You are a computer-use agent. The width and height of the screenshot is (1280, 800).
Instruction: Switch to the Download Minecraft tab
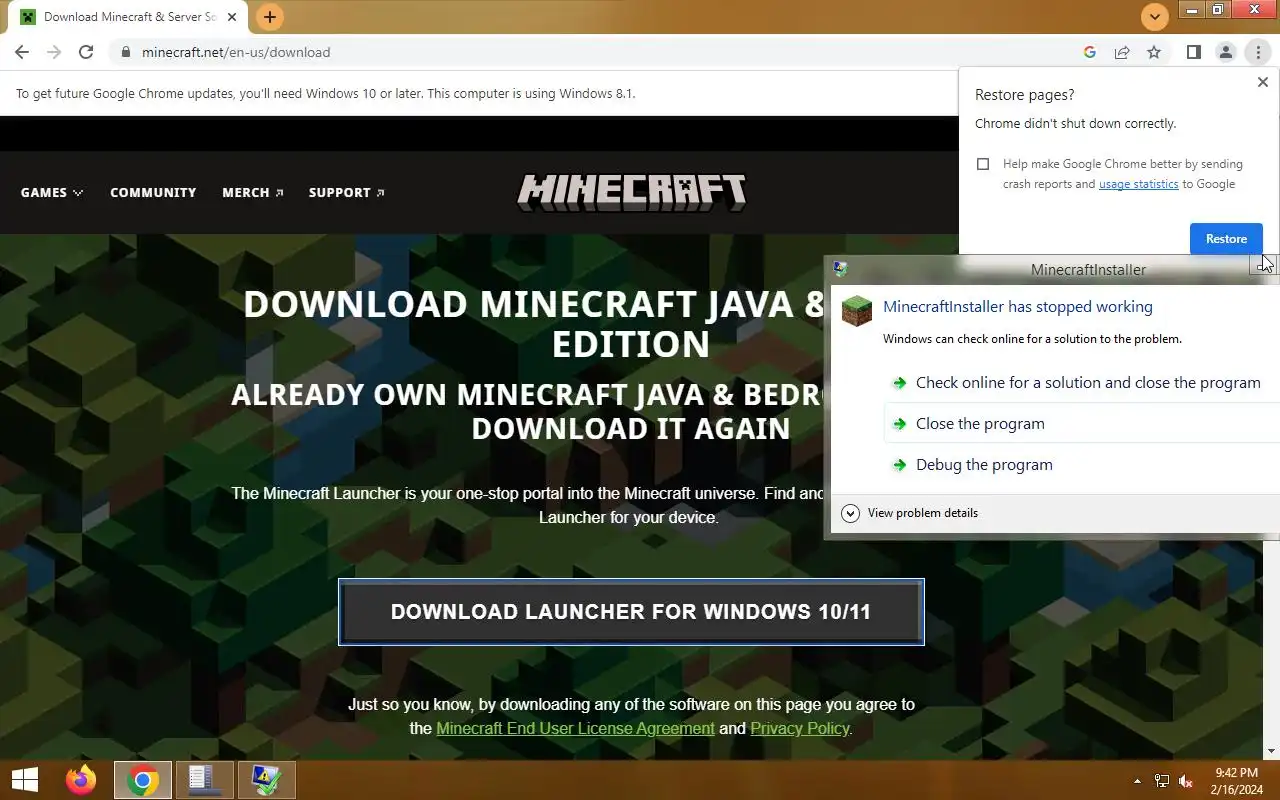[130, 17]
